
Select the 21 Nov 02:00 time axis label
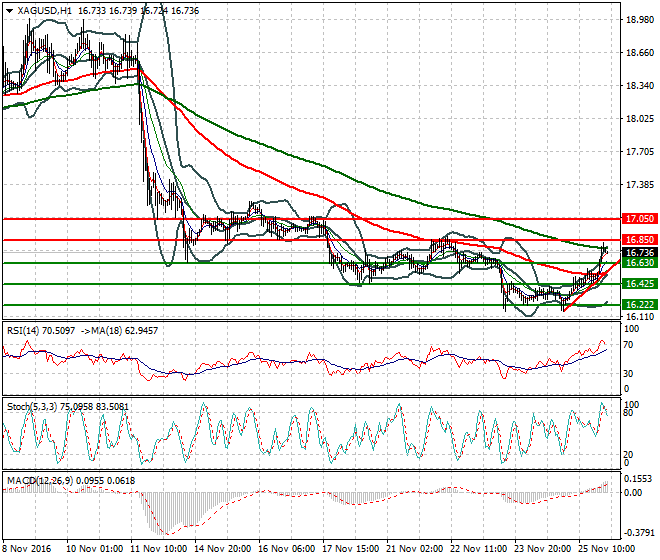coord(415,549)
